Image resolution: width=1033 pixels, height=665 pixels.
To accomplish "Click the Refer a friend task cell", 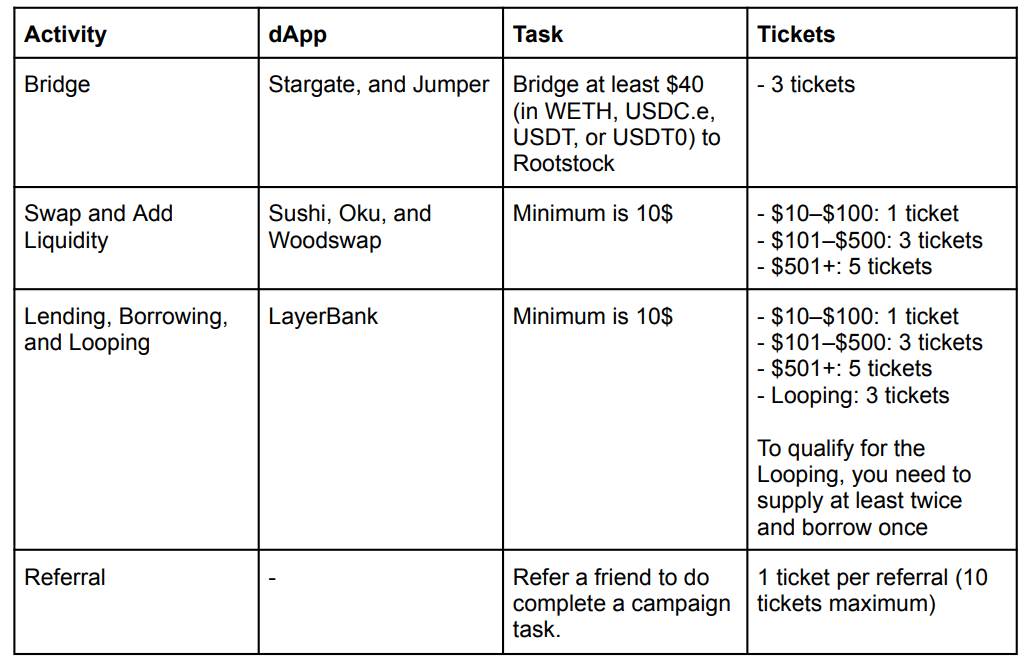I will [x=625, y=602].
